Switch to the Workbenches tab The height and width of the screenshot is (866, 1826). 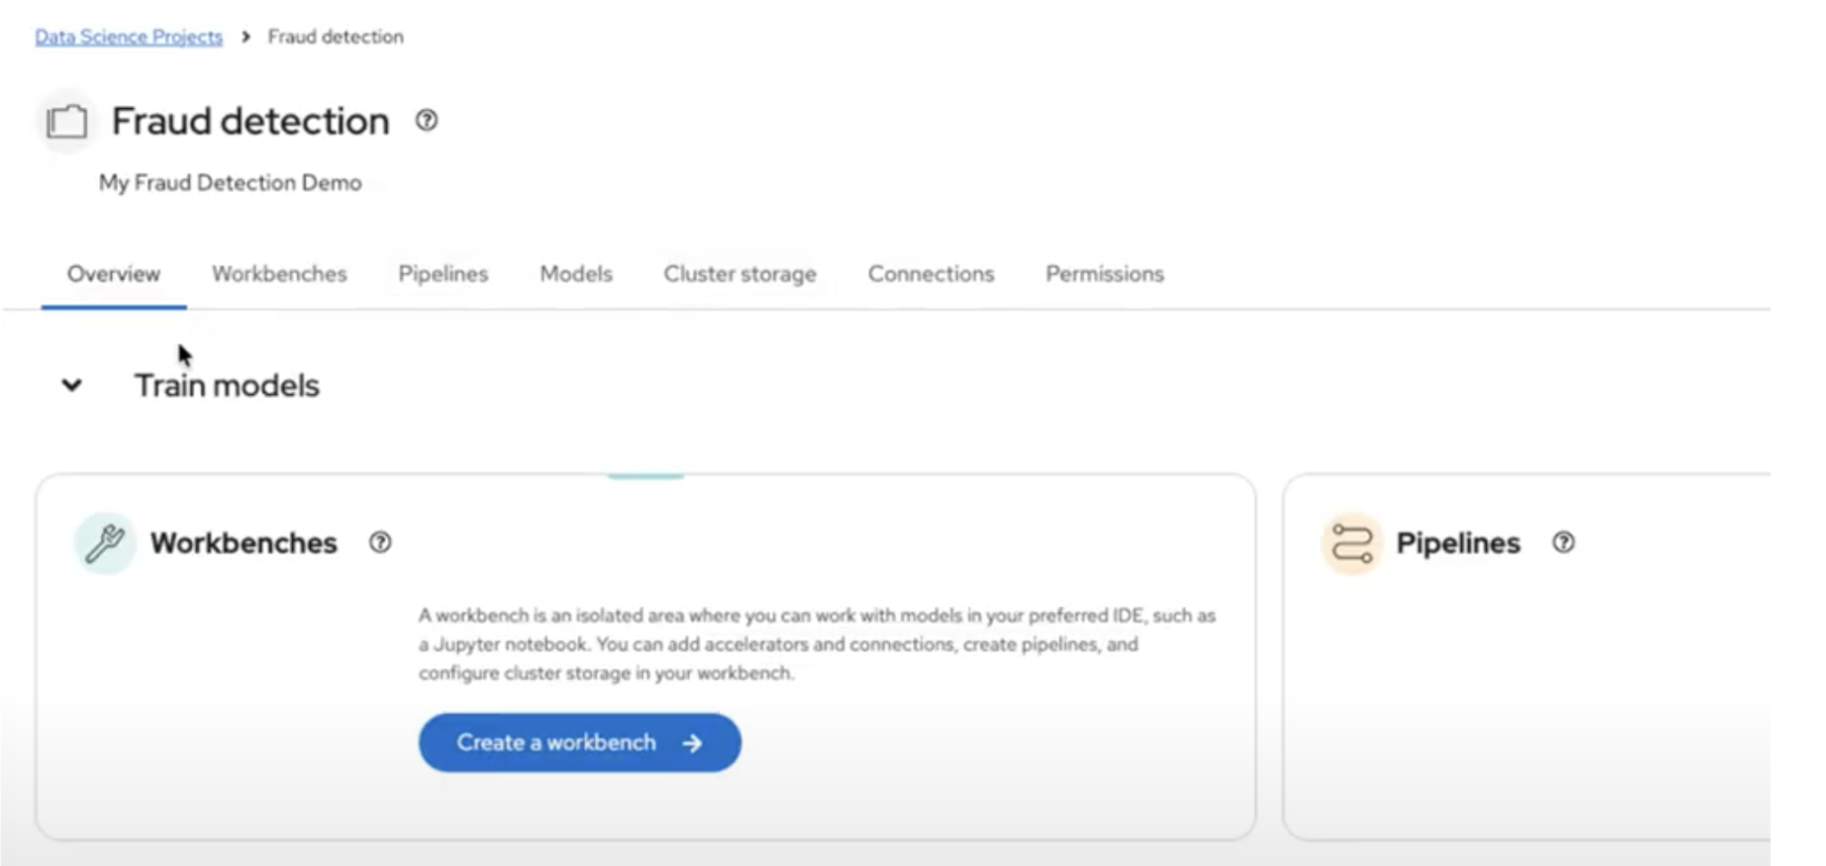279,274
